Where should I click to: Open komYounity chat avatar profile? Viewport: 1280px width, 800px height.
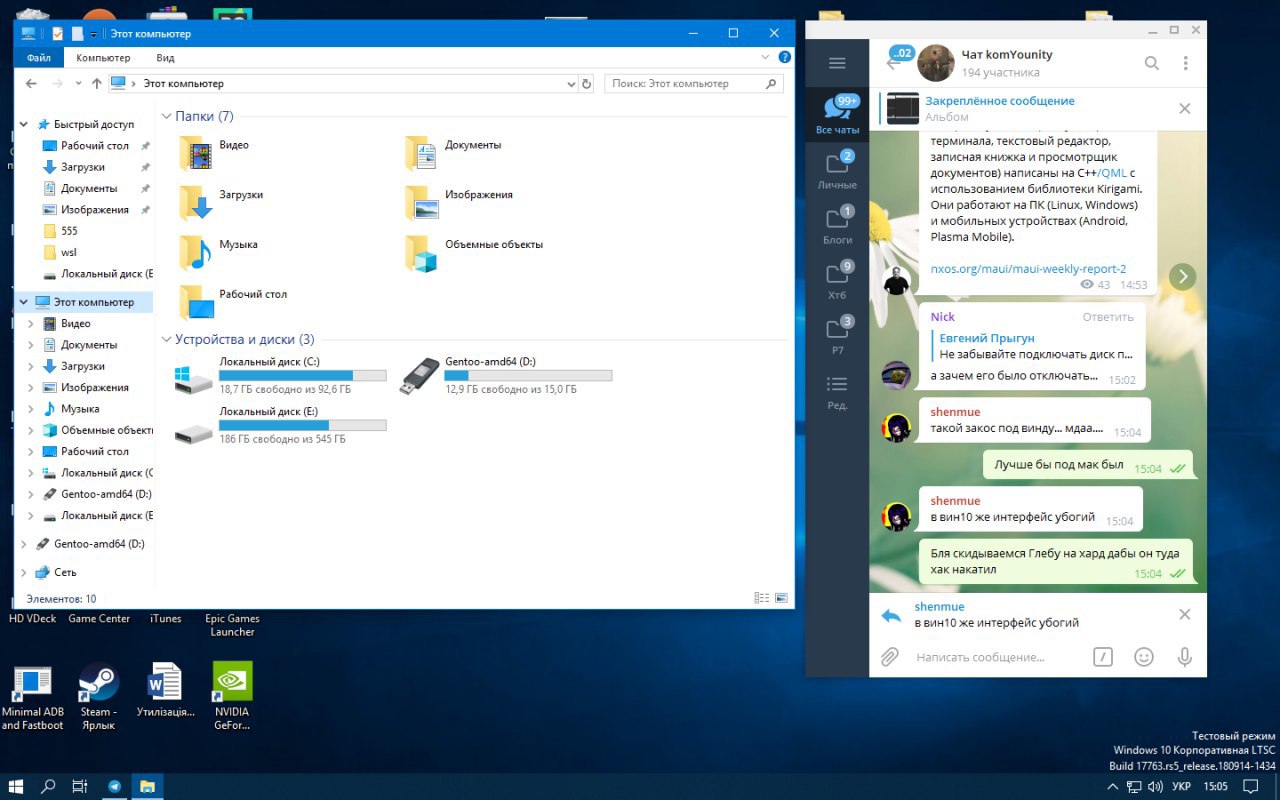point(935,63)
